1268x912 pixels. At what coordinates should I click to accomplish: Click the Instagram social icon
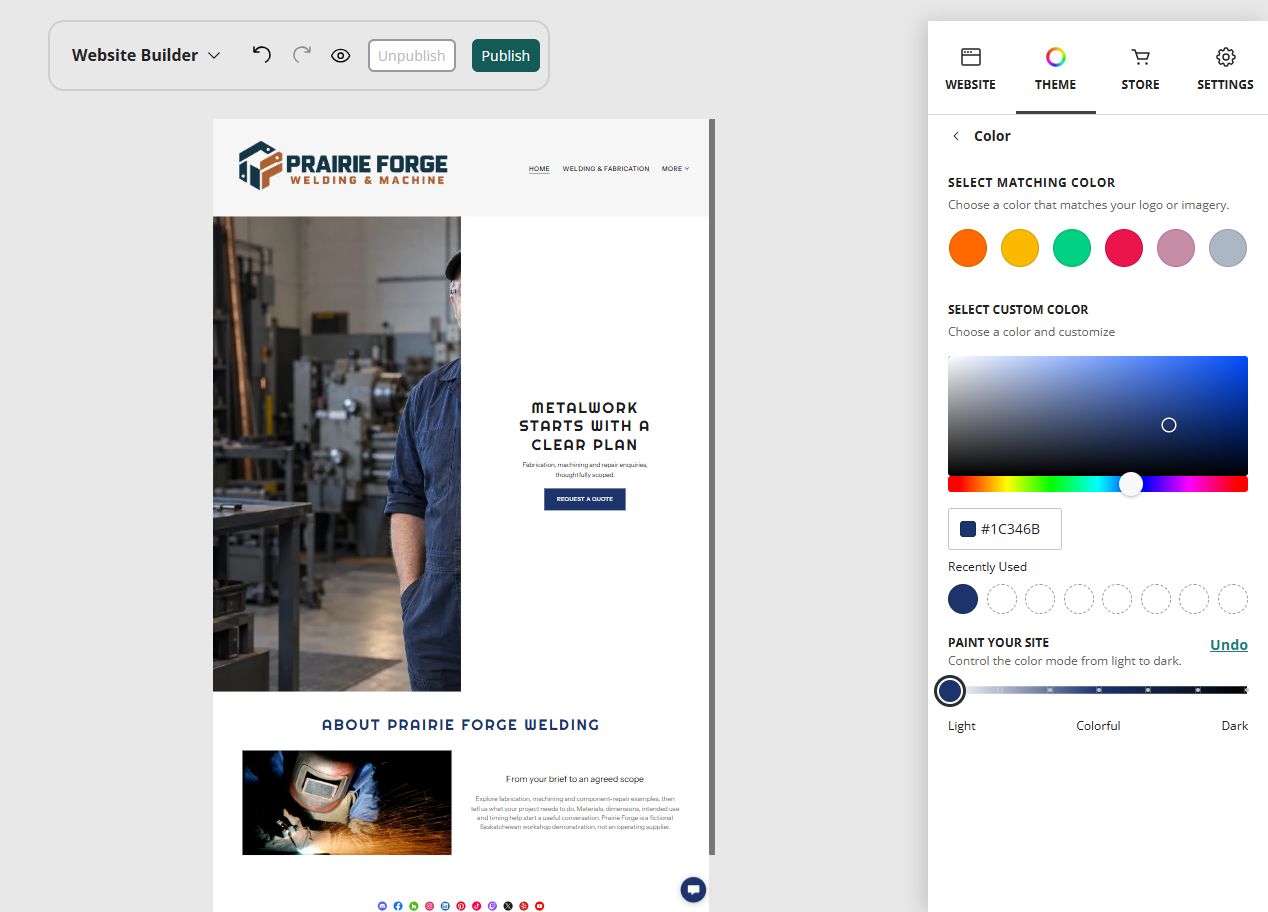[x=430, y=906]
